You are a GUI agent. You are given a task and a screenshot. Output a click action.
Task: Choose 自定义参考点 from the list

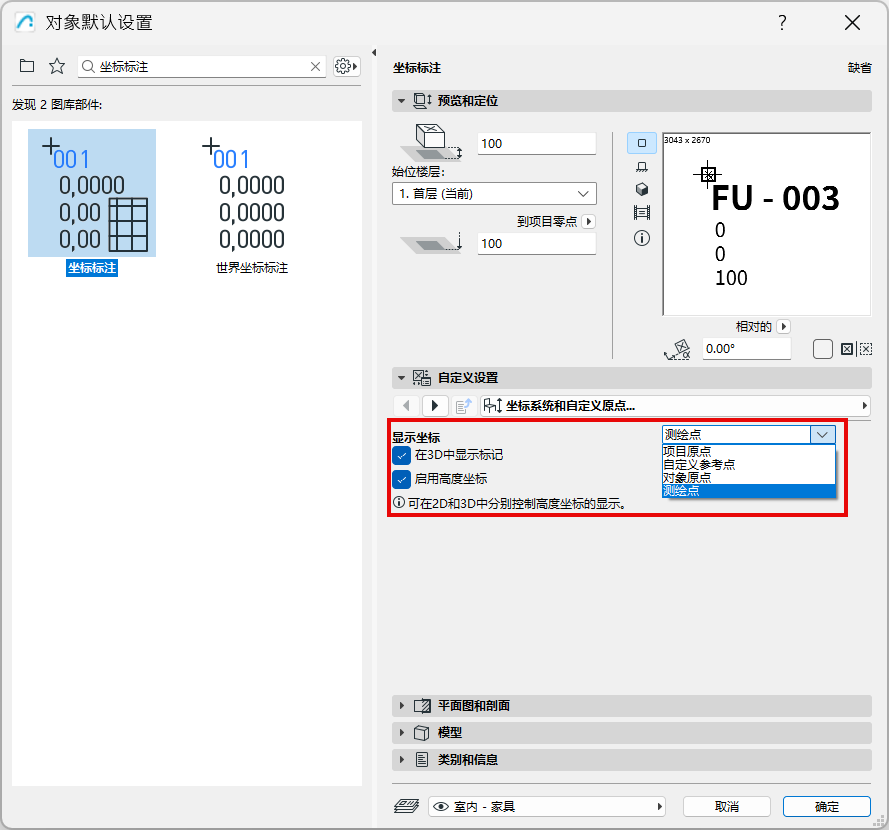click(x=748, y=464)
